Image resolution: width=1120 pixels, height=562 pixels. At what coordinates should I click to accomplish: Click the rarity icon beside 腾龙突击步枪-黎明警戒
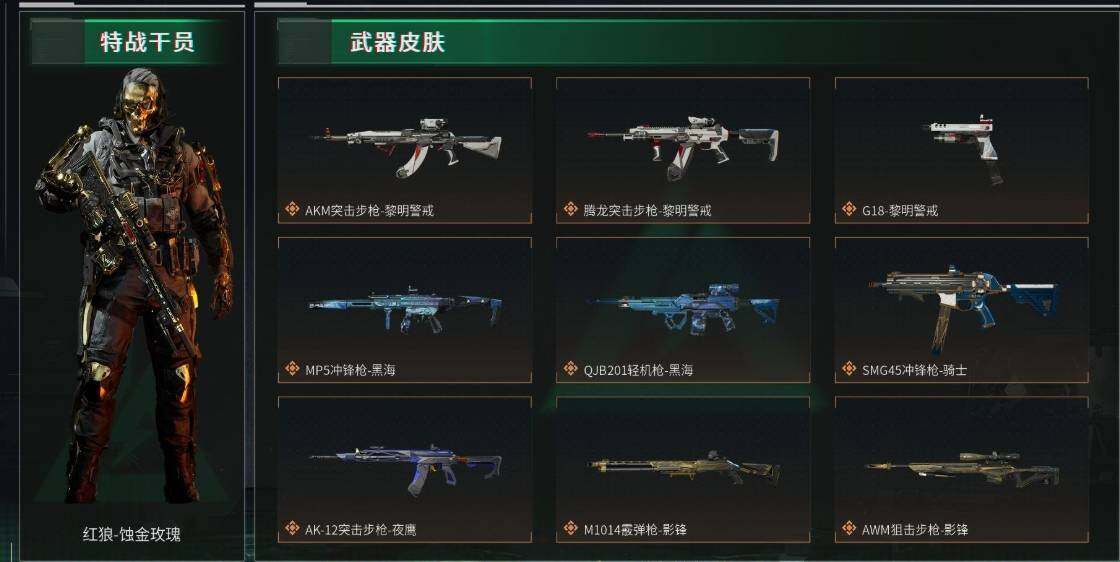tap(570, 209)
